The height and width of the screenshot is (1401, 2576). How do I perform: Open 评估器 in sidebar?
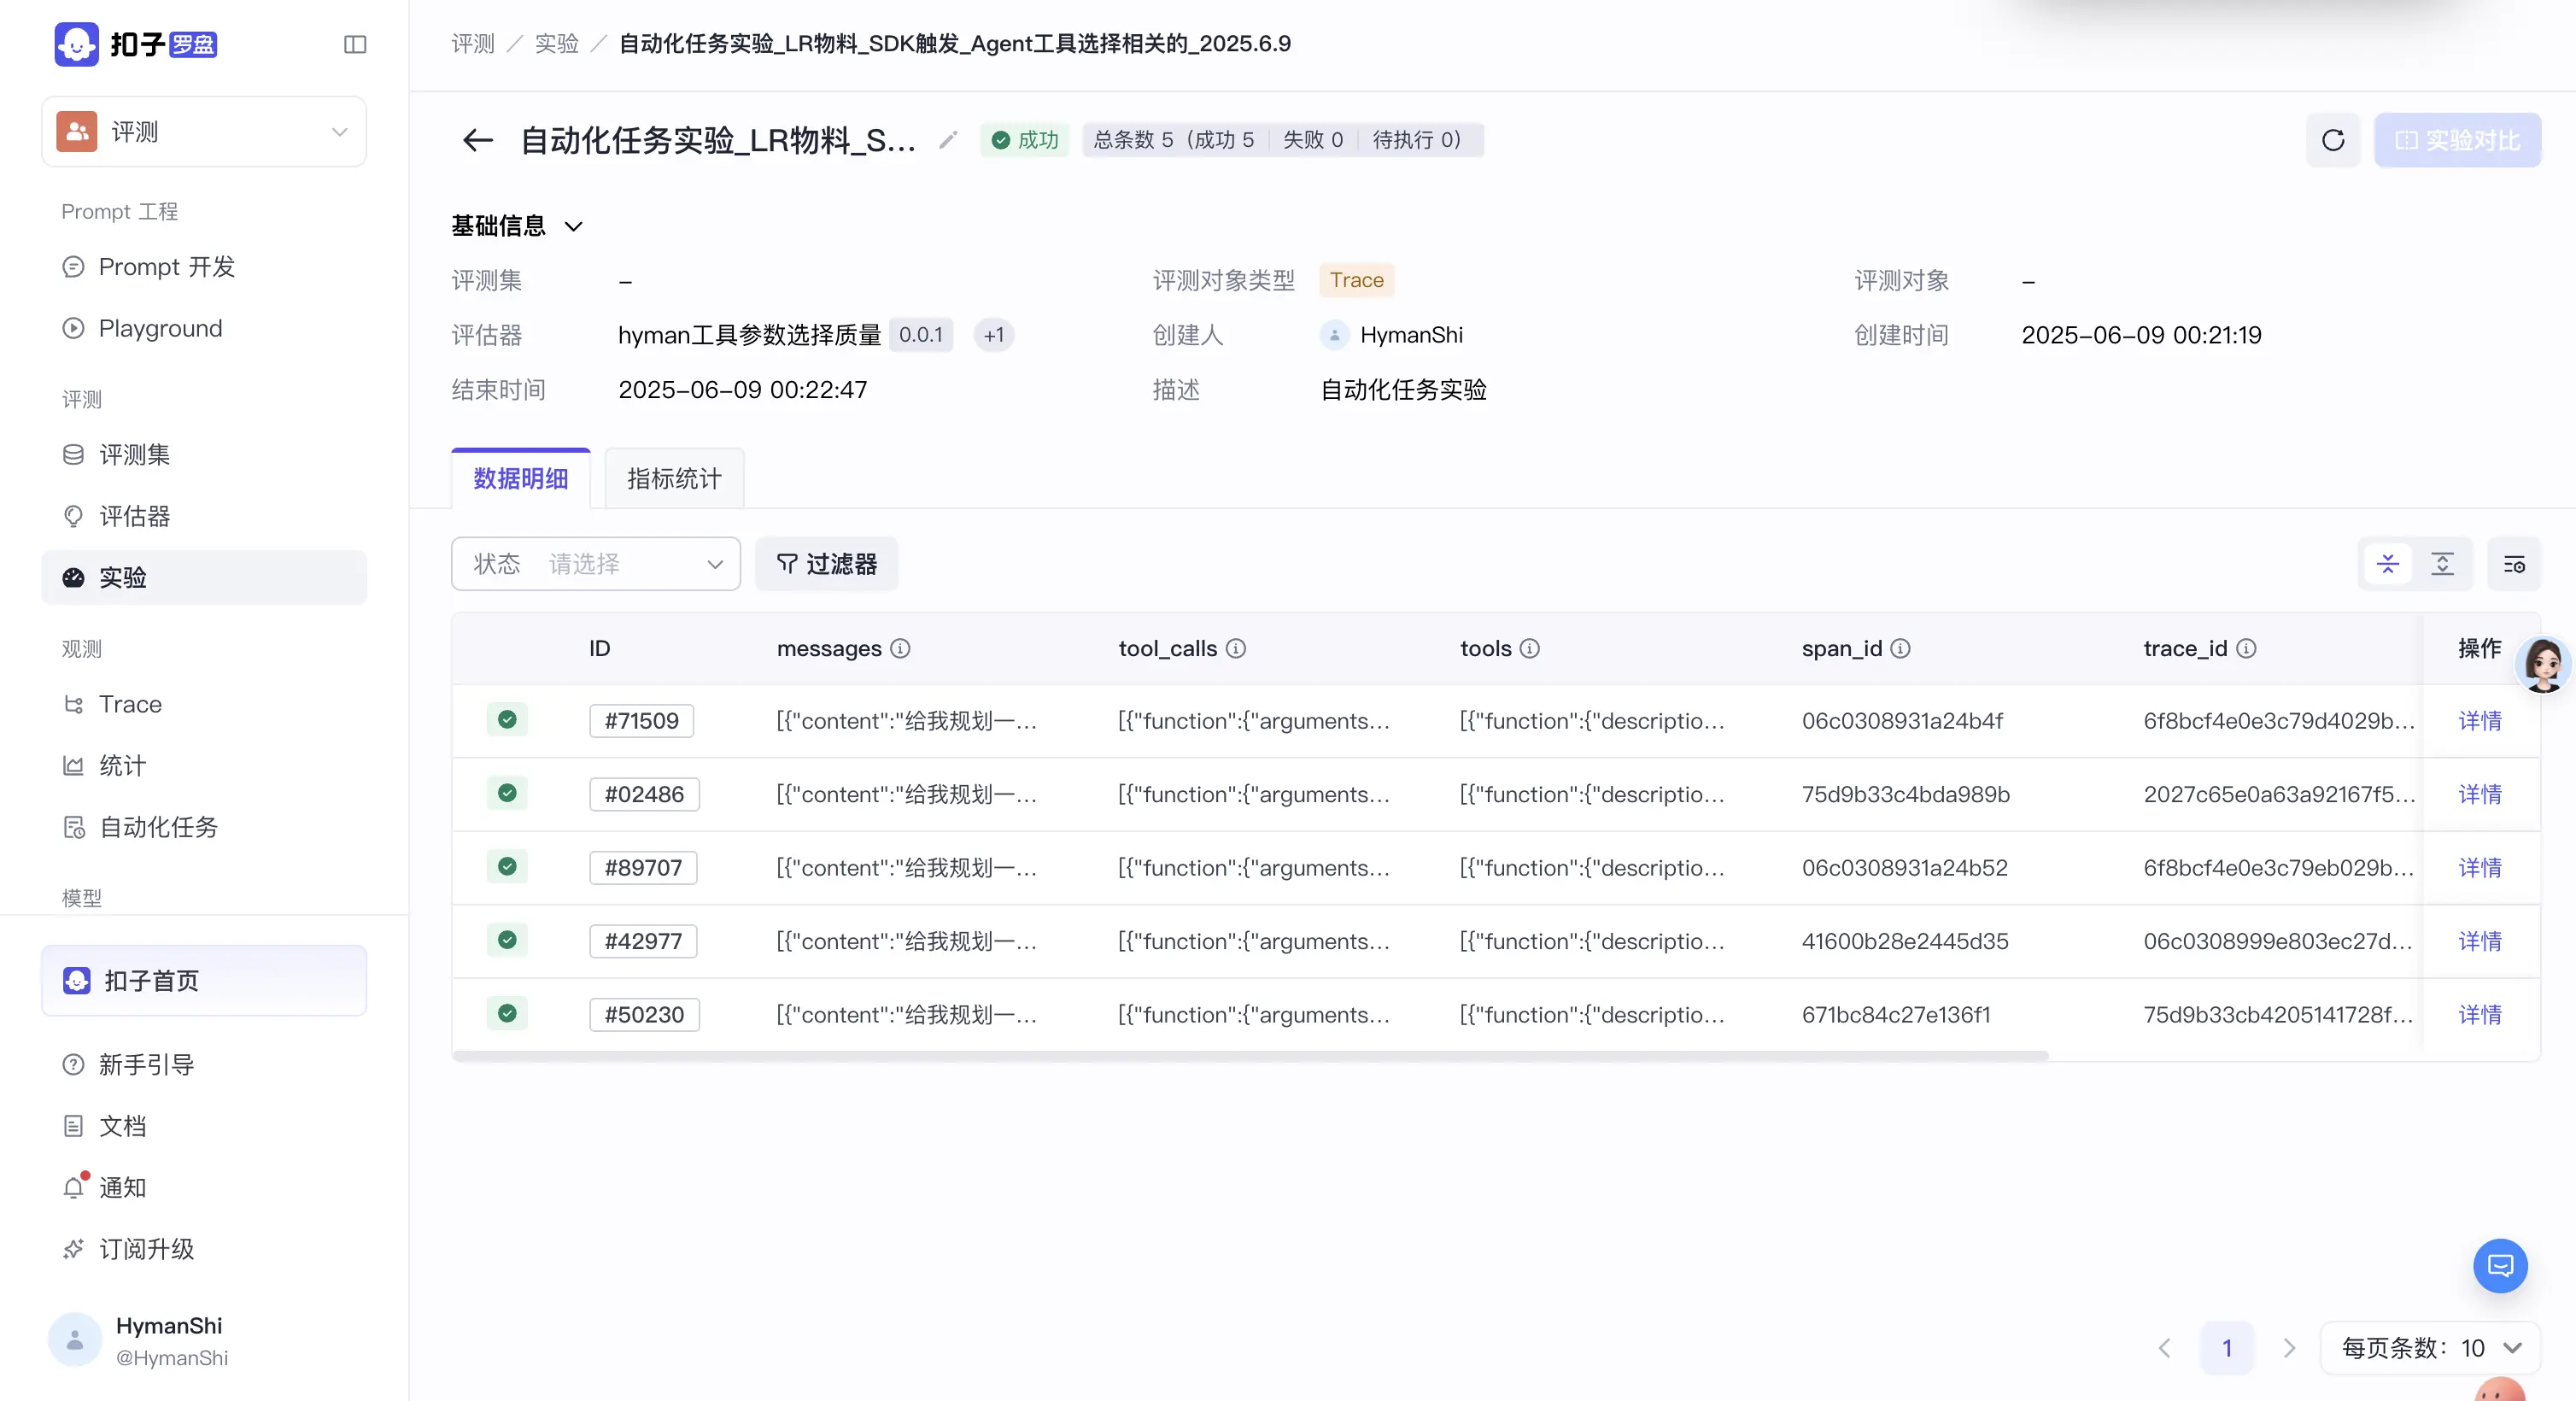click(x=204, y=516)
